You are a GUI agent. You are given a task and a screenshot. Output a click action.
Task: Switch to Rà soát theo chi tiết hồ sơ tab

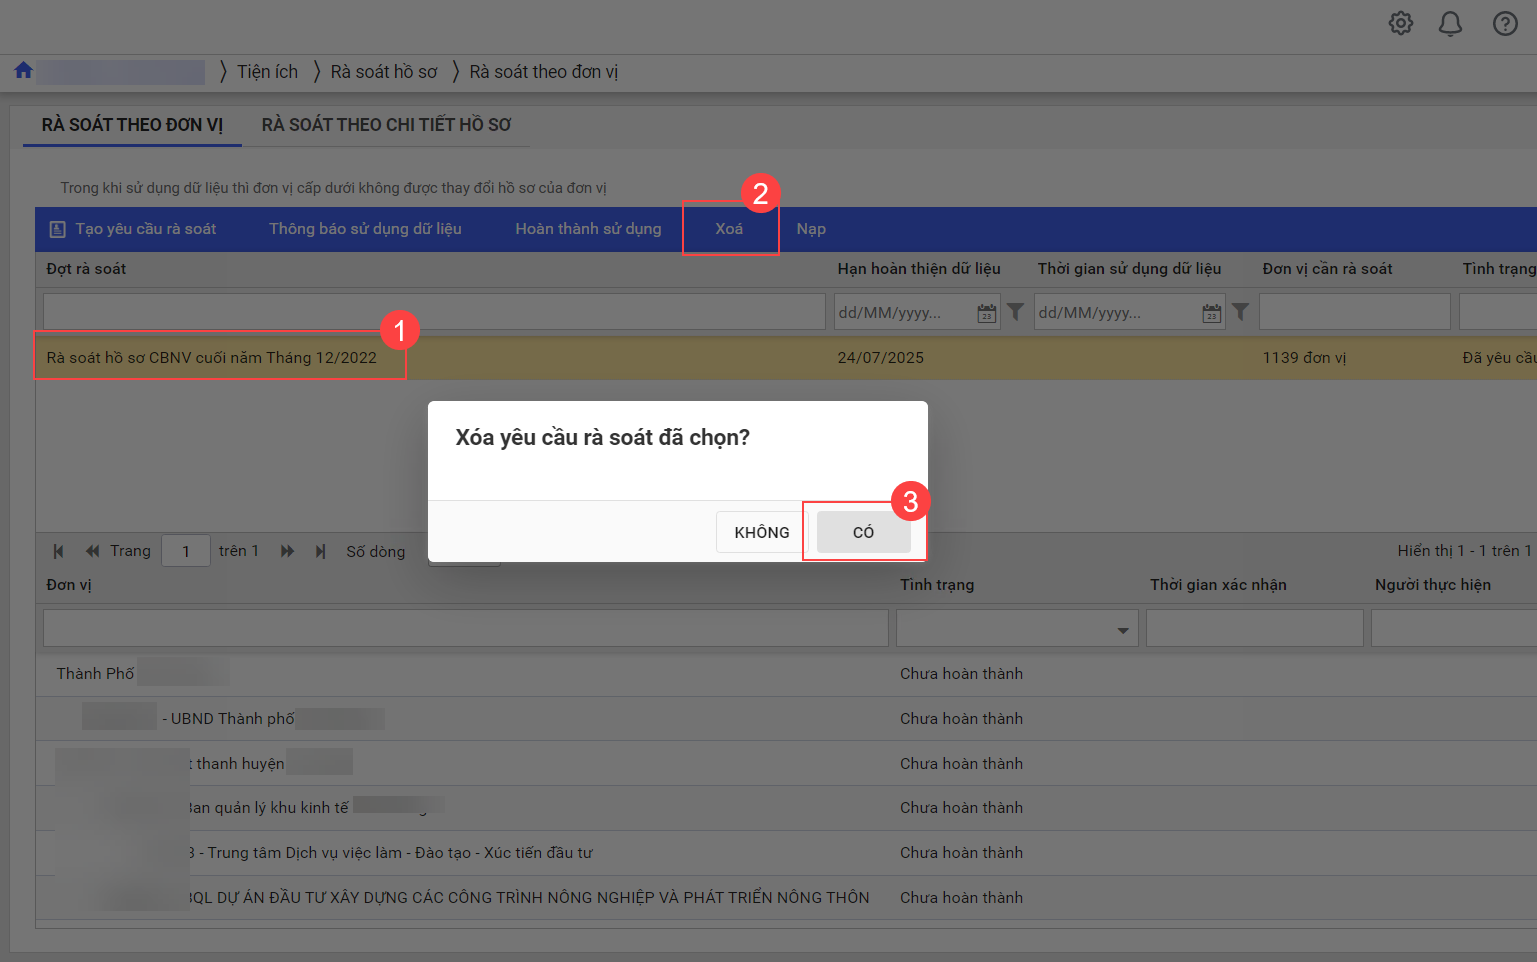click(386, 125)
